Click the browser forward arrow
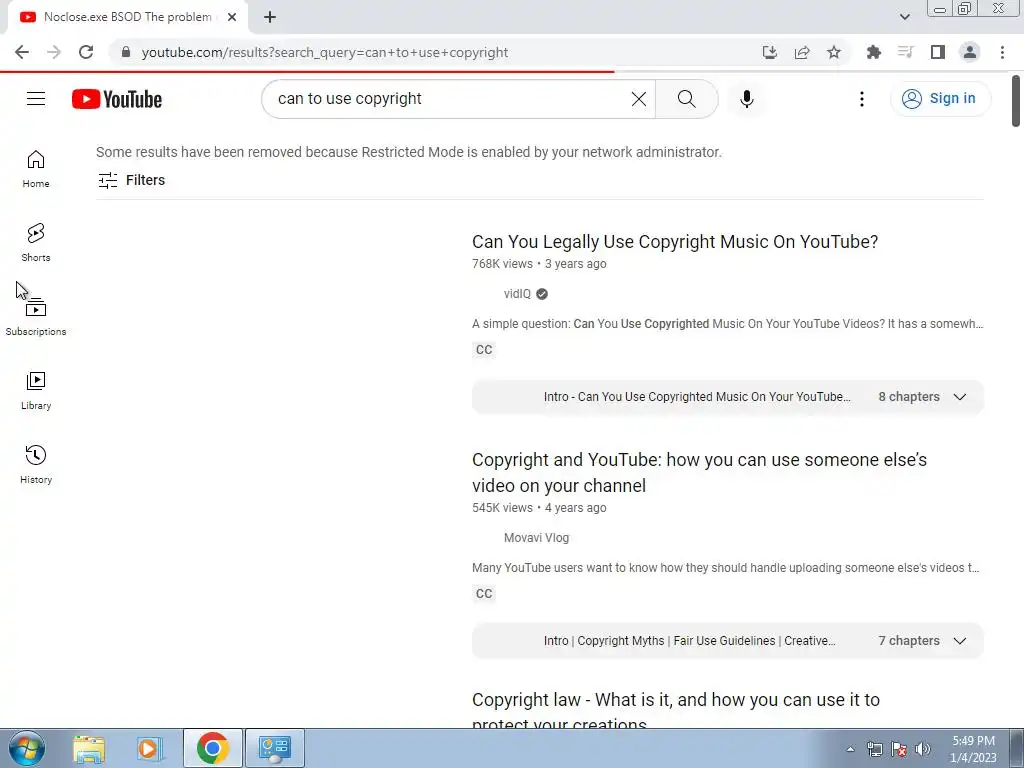 (54, 52)
